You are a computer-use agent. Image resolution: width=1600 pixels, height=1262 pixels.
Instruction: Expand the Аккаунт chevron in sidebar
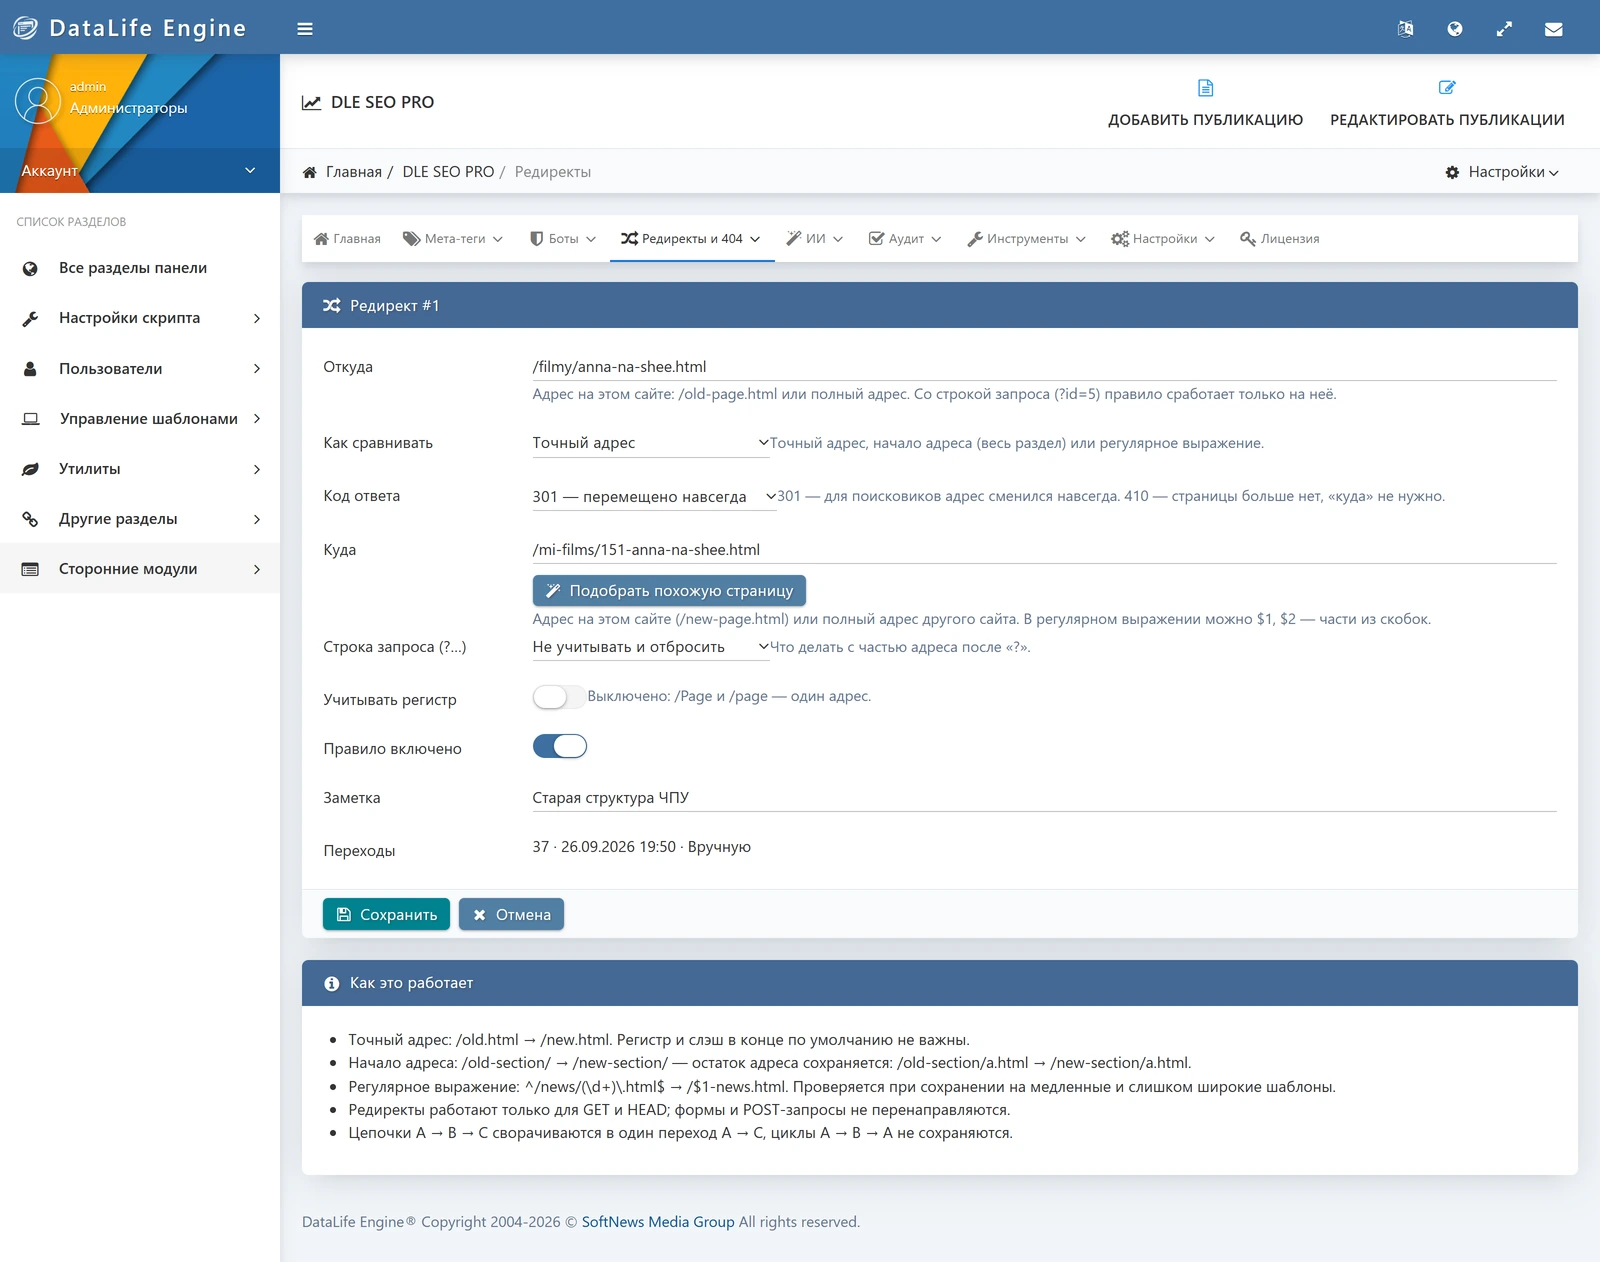250,170
